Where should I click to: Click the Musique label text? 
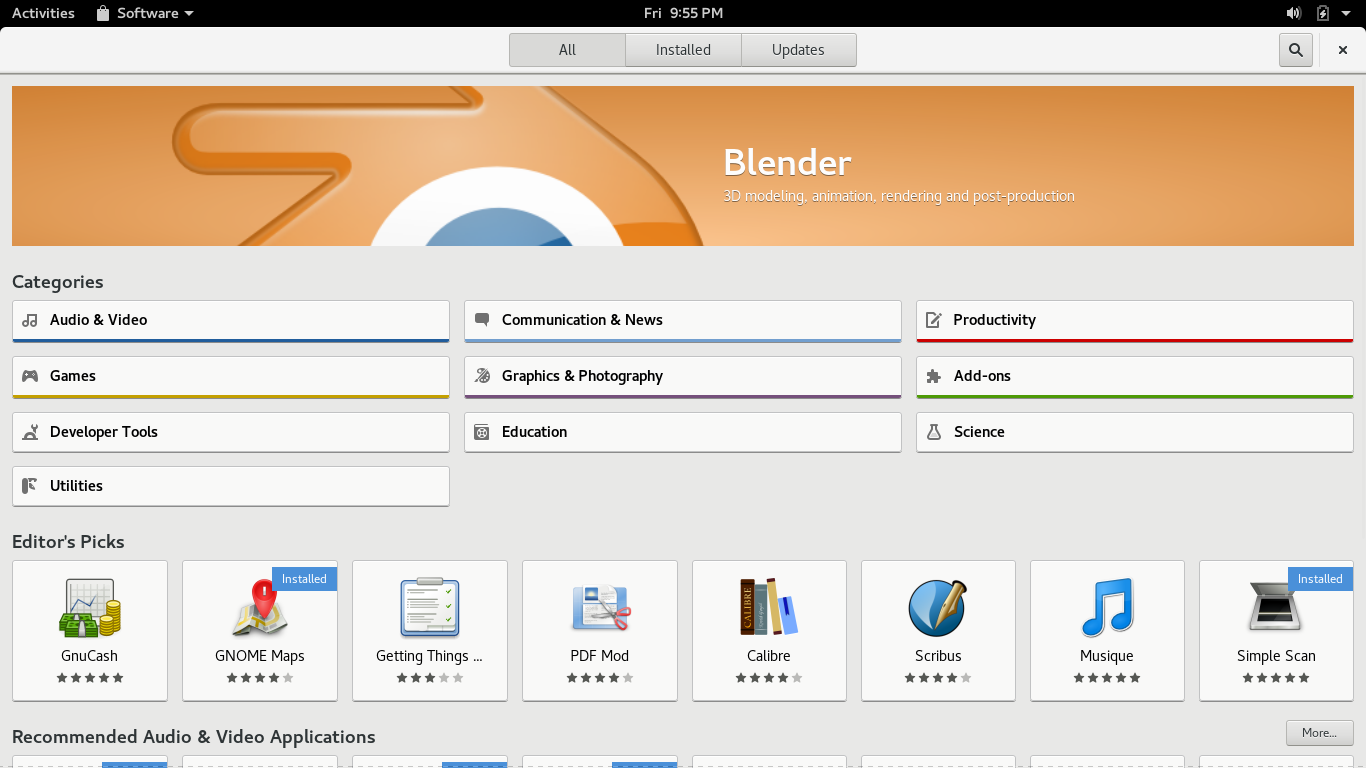(x=1107, y=656)
